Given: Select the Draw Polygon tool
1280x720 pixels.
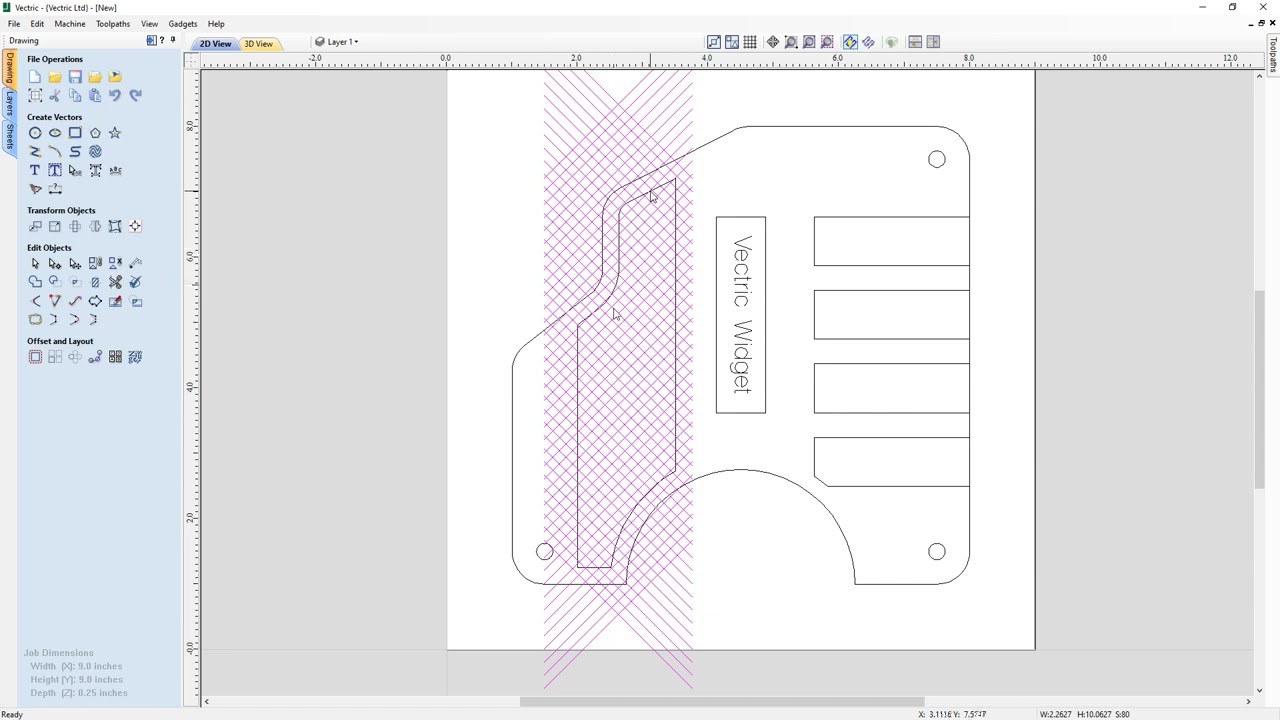Looking at the screenshot, I should pyautogui.click(x=95, y=133).
